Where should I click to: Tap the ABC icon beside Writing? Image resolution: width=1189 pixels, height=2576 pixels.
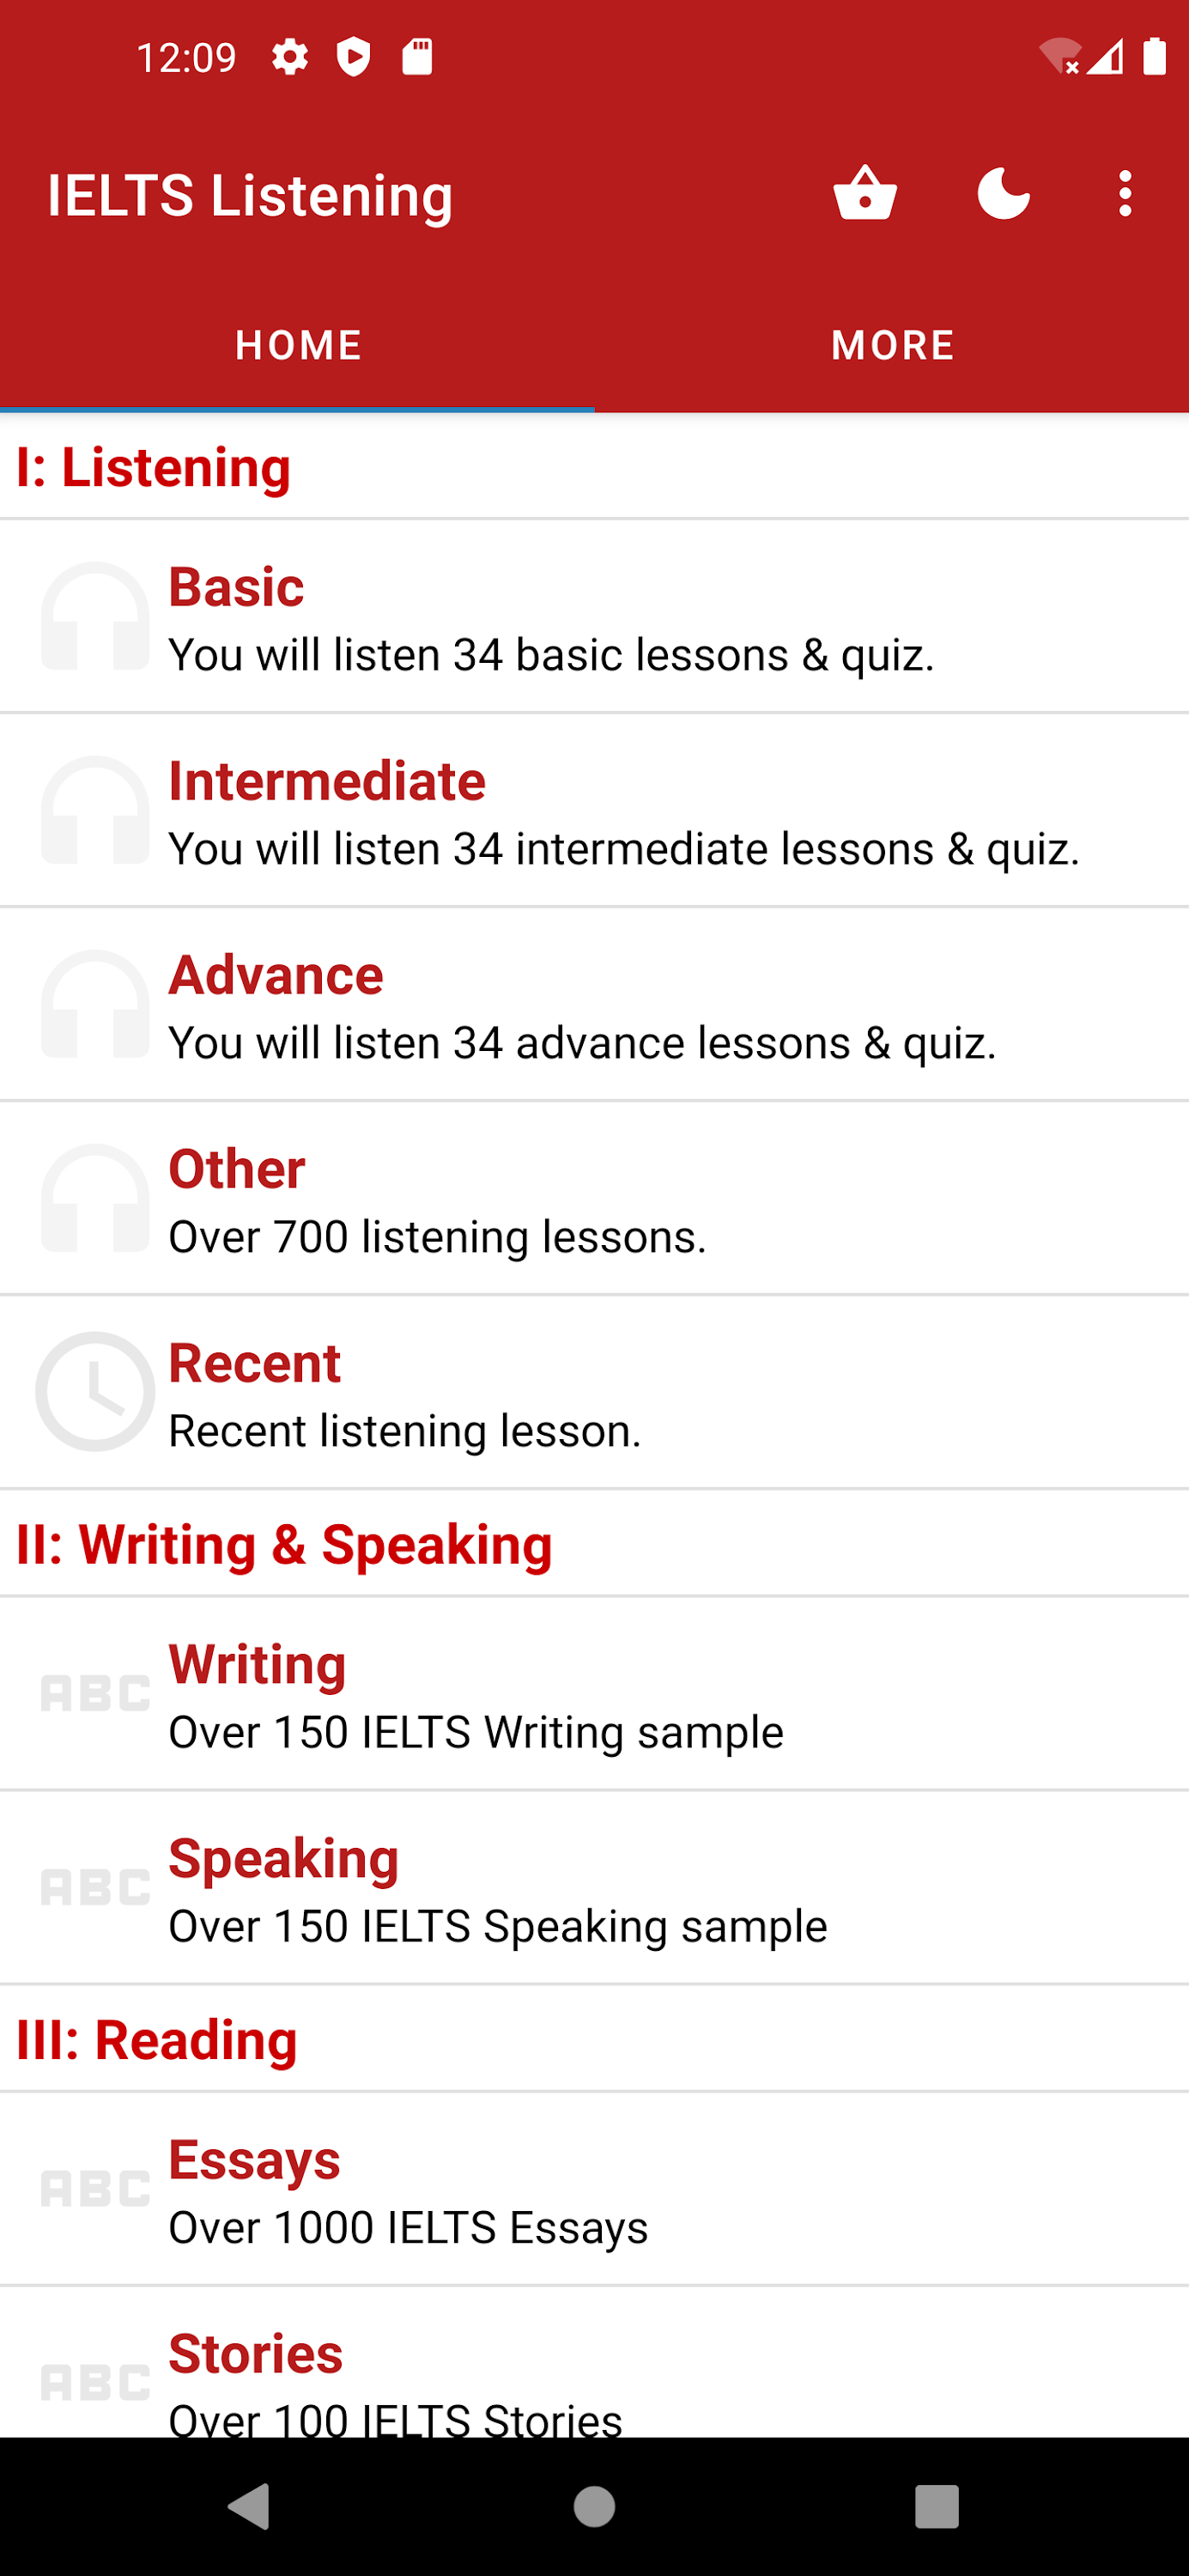coord(95,1693)
